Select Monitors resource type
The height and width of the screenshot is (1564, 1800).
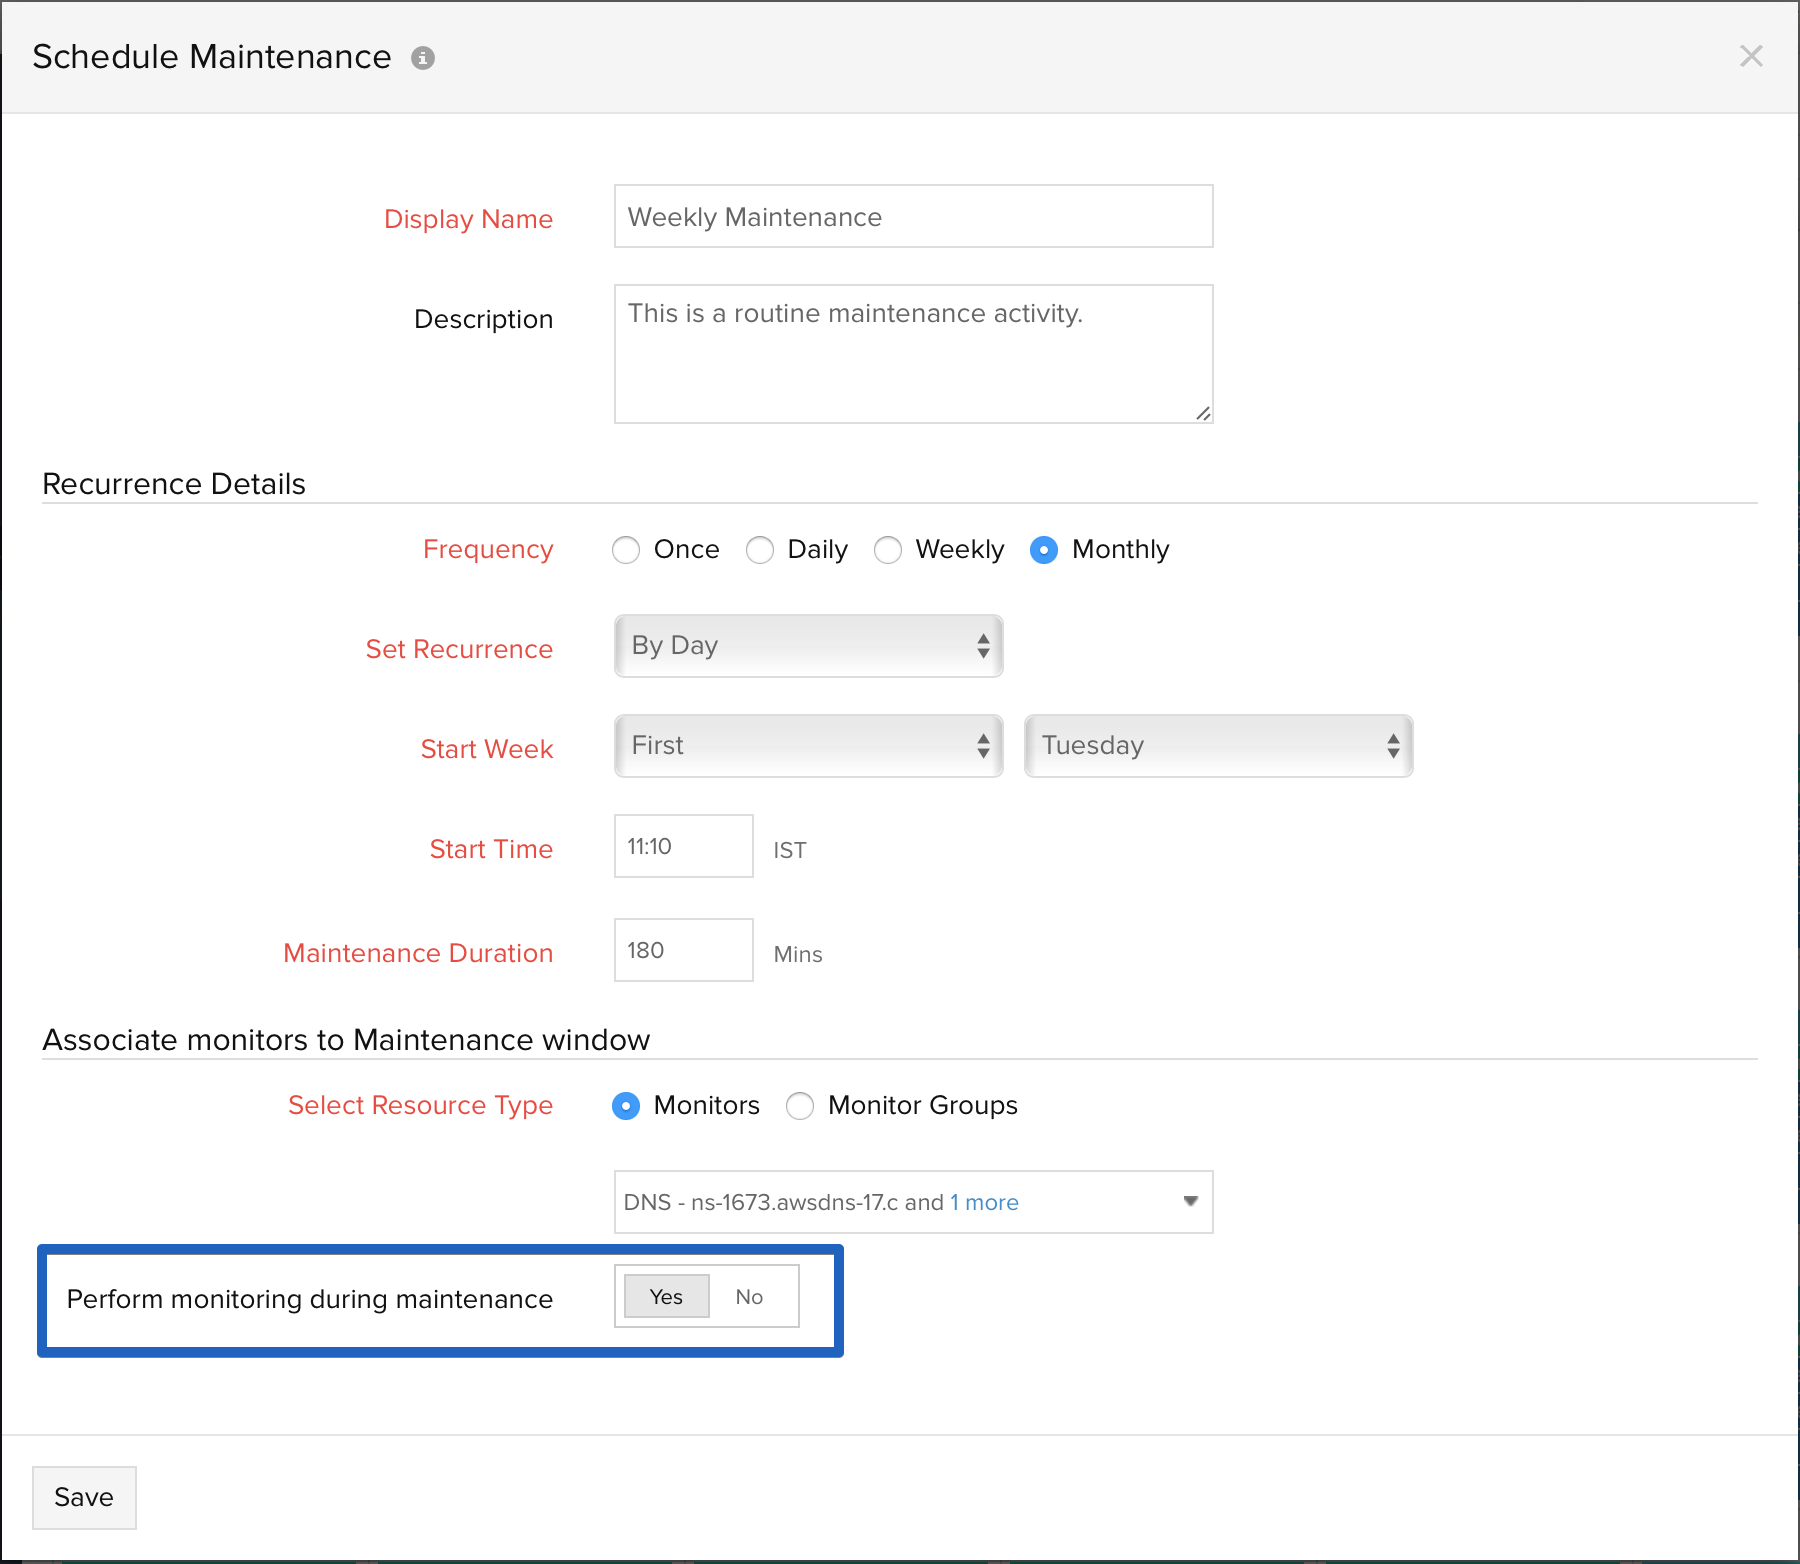click(x=627, y=1106)
